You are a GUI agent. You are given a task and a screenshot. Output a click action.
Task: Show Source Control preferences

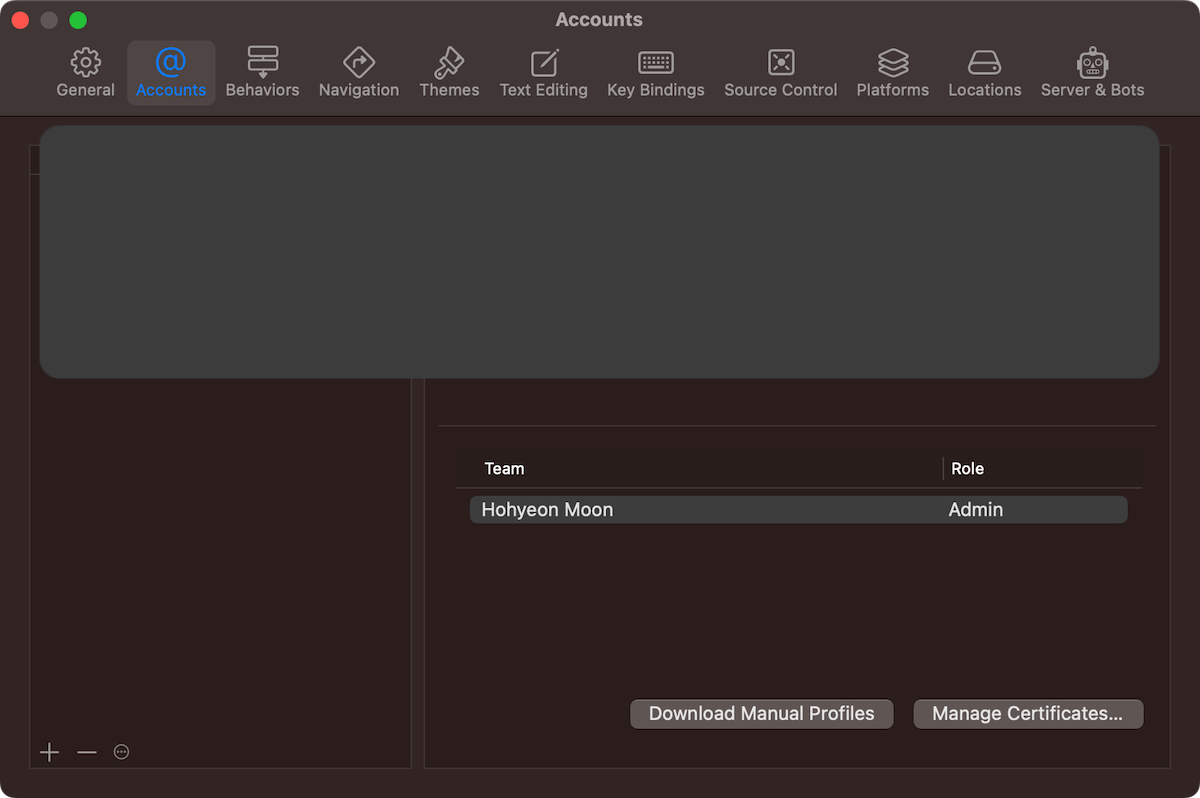(780, 73)
